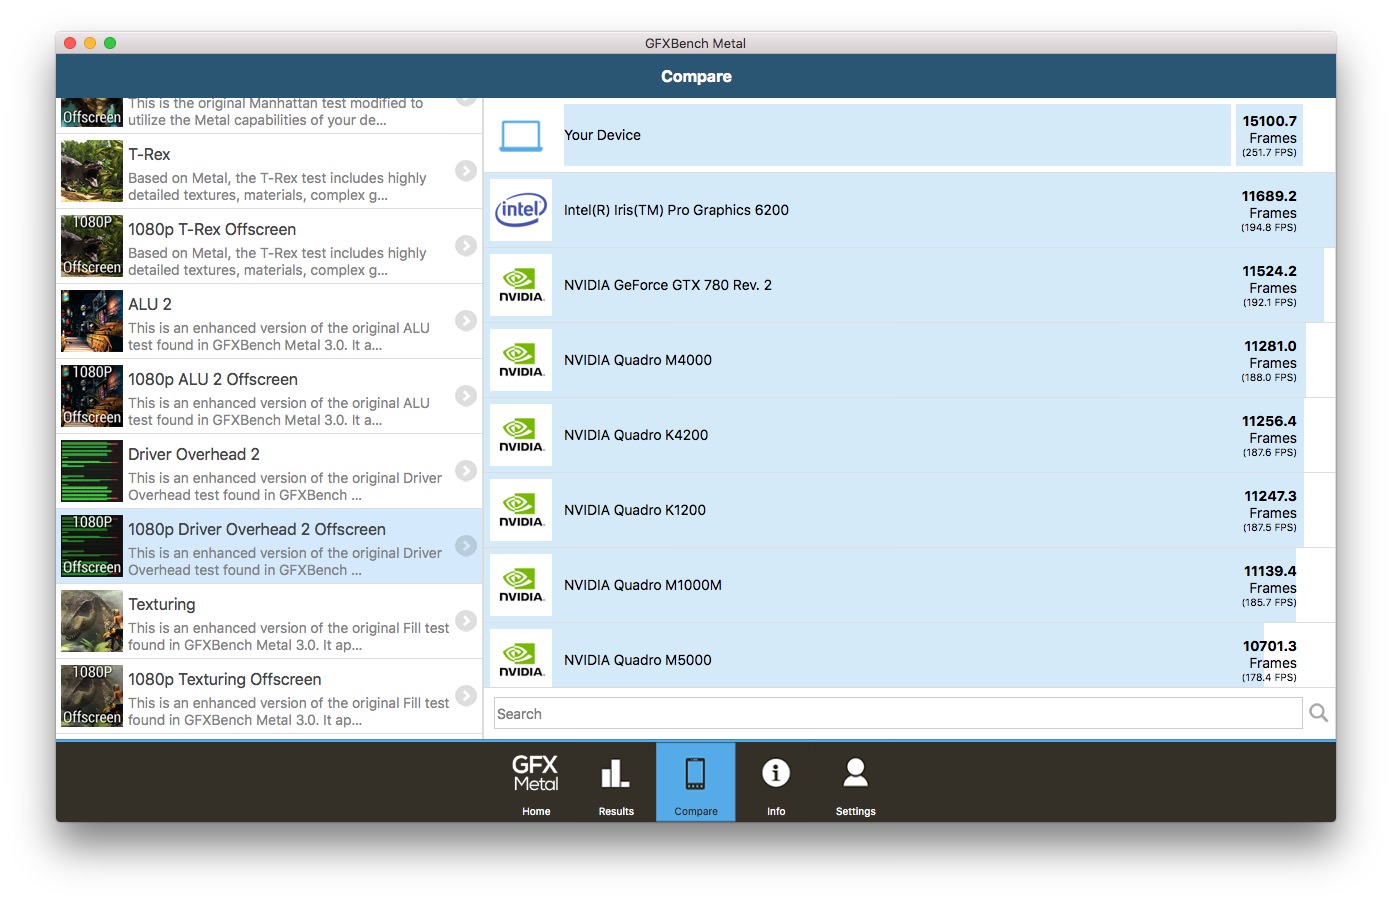Close the GFXBench Metal window
The image size is (1392, 902).
[70, 43]
